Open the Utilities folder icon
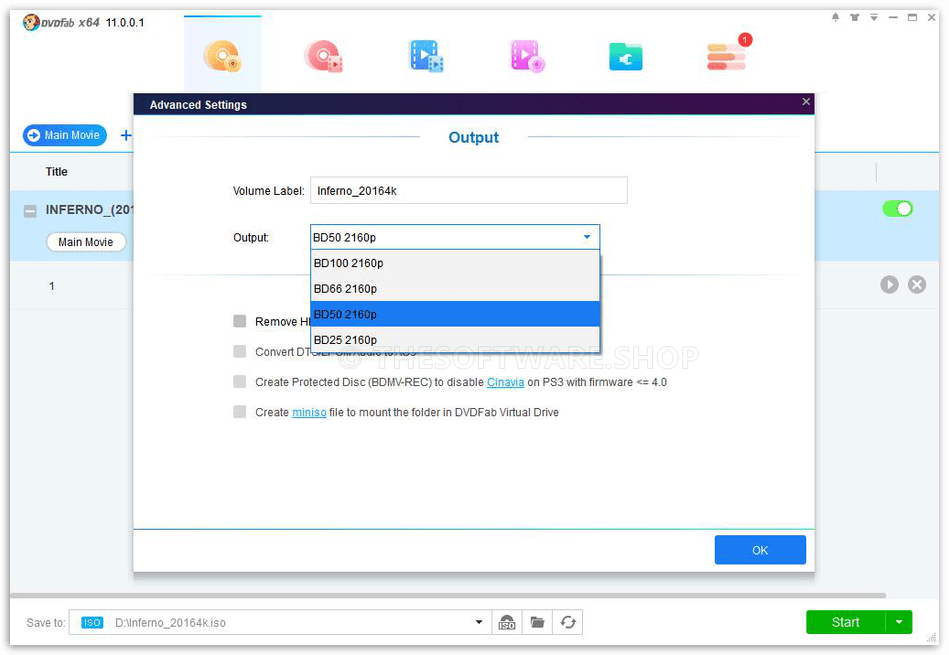Image resolution: width=949 pixels, height=655 pixels. pyautogui.click(x=625, y=57)
